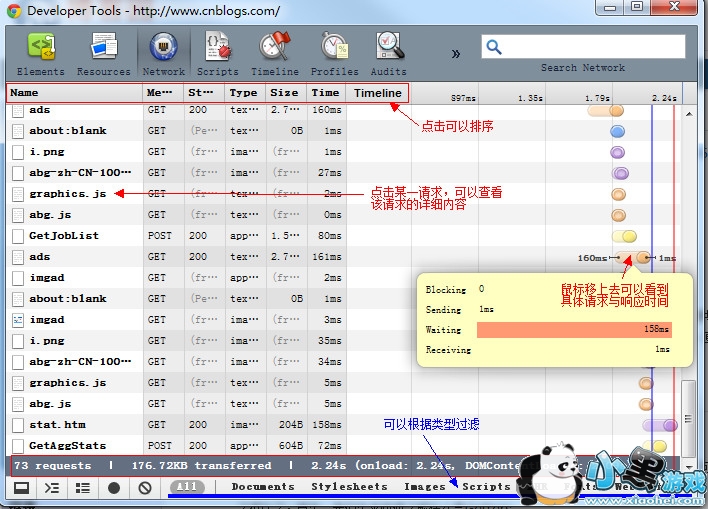Image resolution: width=708 pixels, height=509 pixels.
Task: Click the clear network log icon
Action: 145,488
